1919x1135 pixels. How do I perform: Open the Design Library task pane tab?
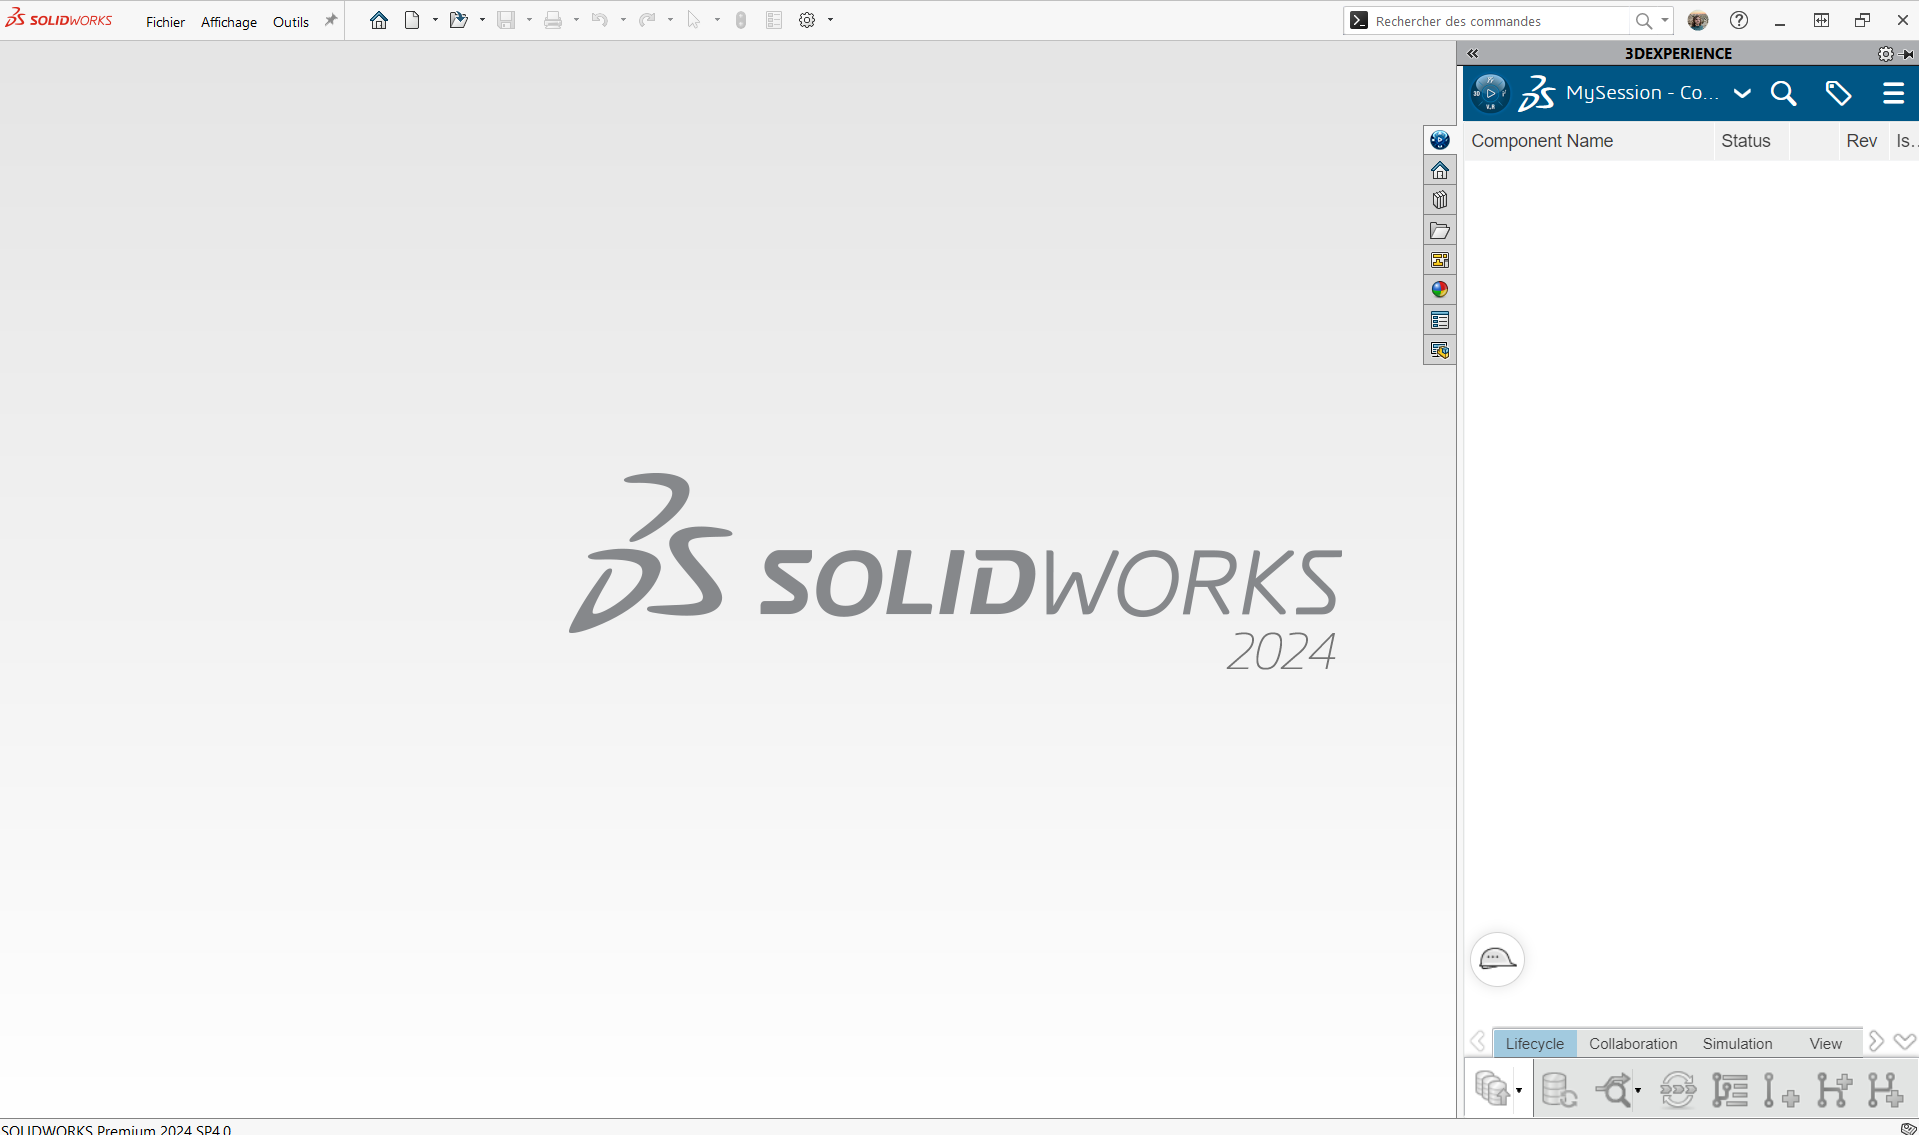coord(1440,200)
